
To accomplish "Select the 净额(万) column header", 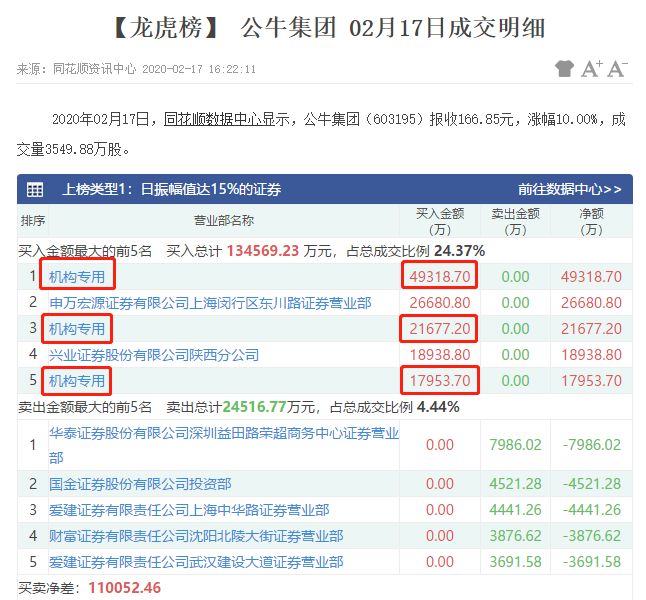I will coord(591,221).
